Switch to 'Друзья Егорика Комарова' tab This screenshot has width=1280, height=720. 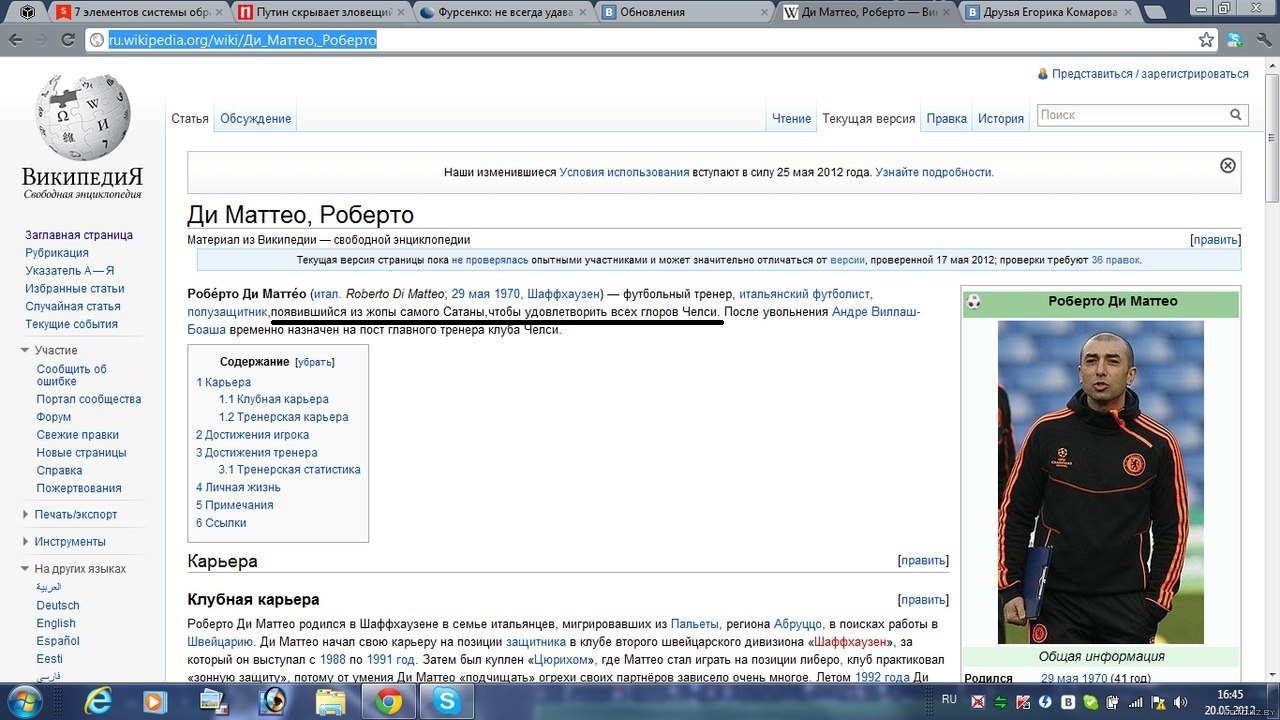[1047, 12]
